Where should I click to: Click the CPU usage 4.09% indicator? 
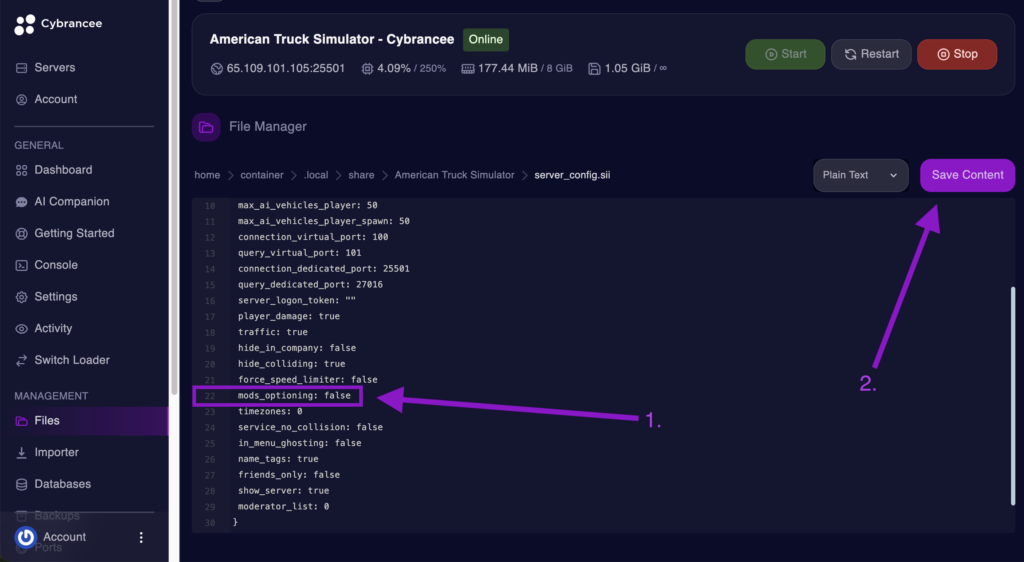(x=404, y=69)
